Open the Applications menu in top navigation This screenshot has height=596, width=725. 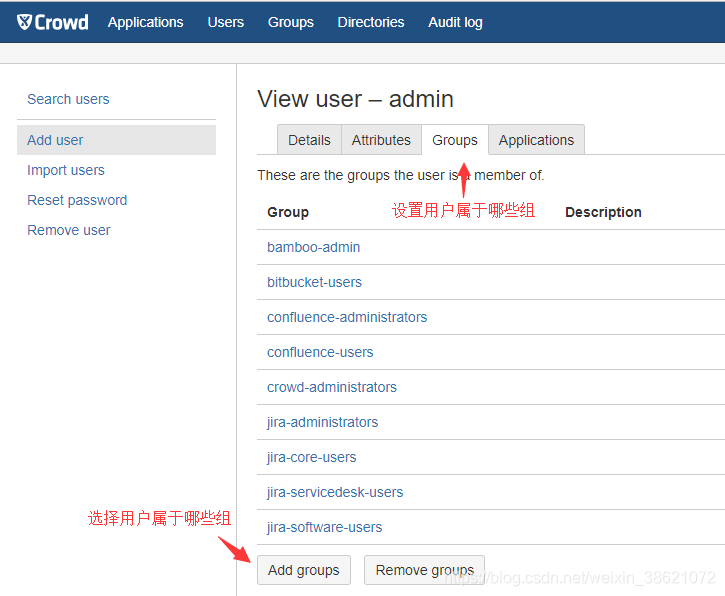coord(146,22)
